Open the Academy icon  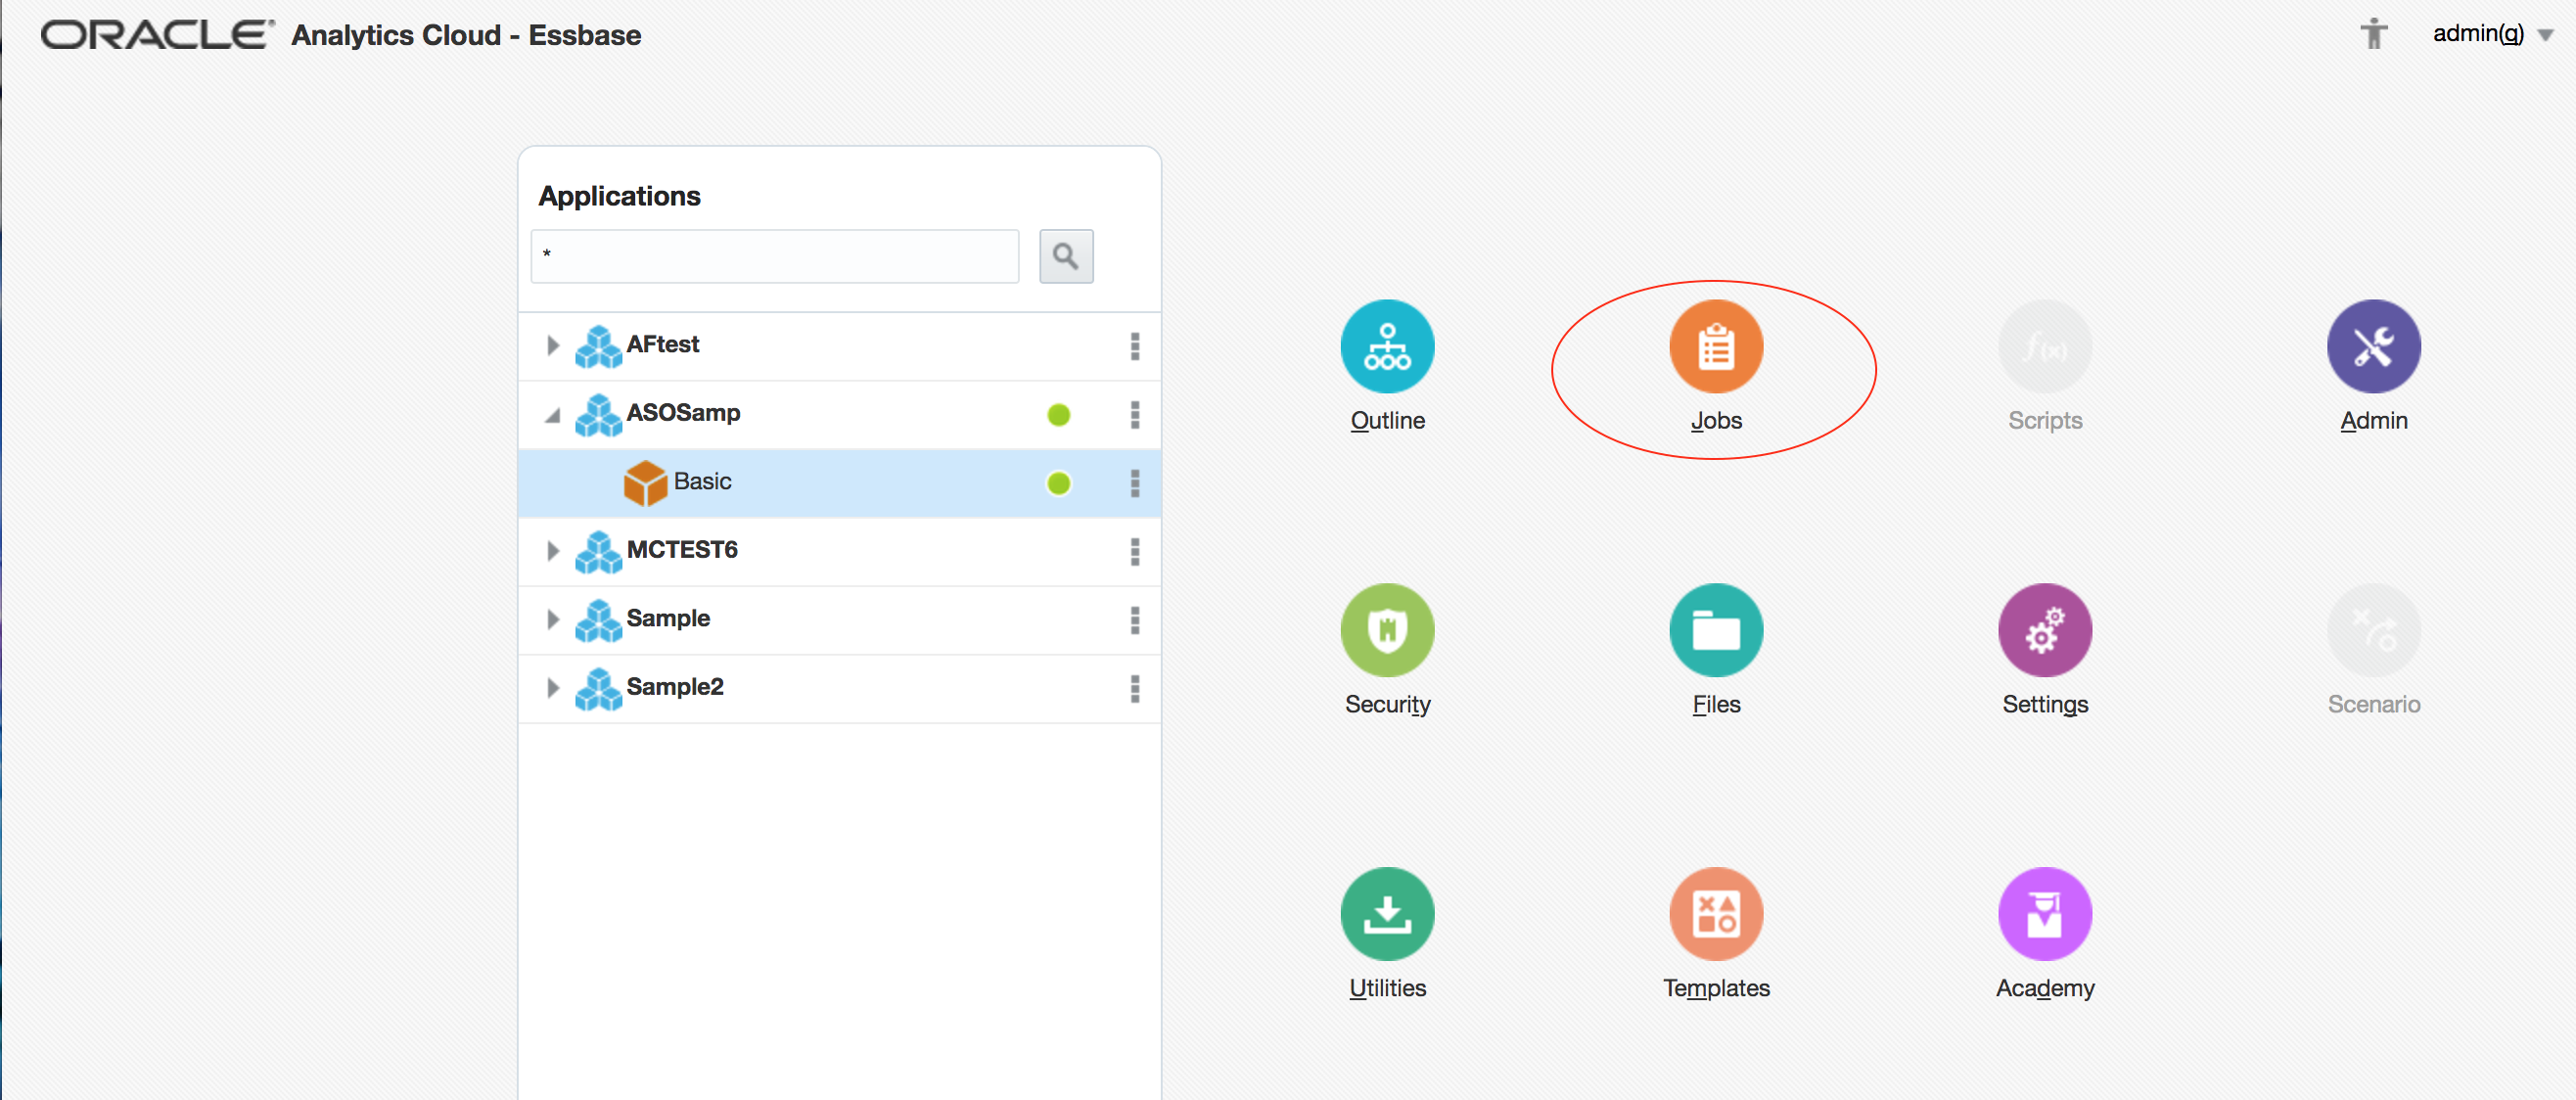click(x=2044, y=914)
